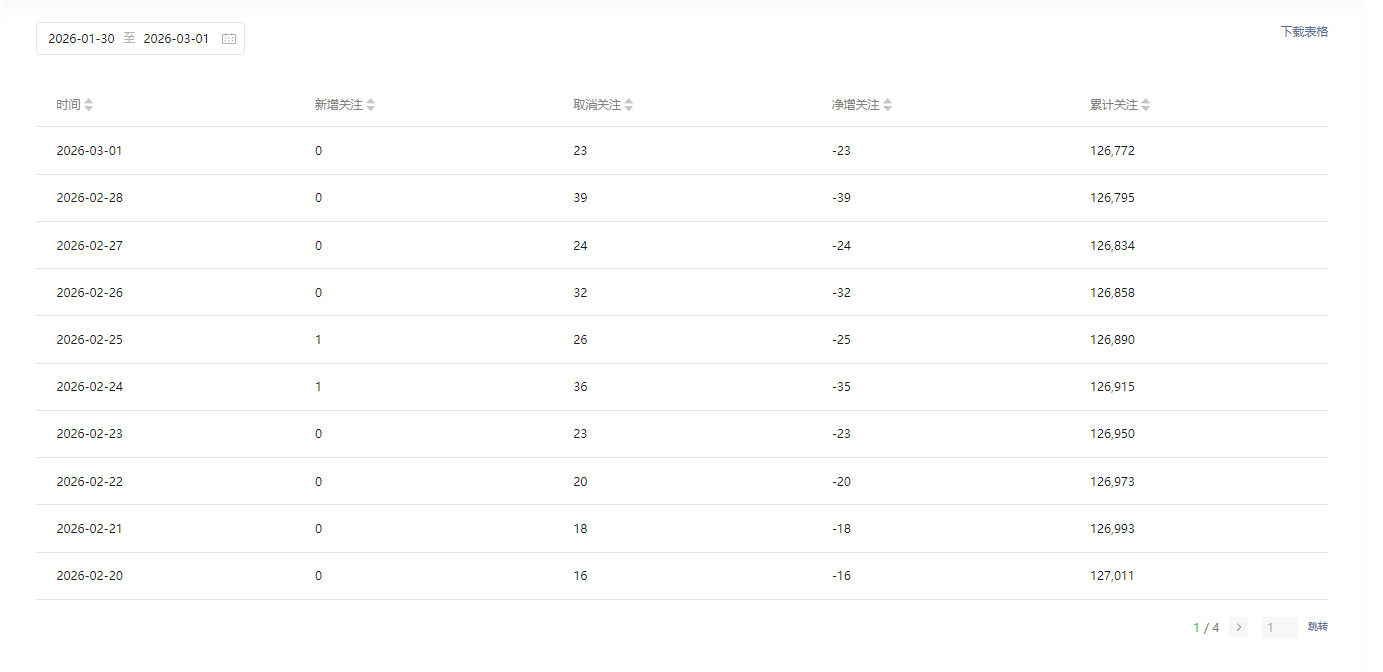
Task: Select the 127,011 cumulative cell
Action: click(x=1112, y=576)
